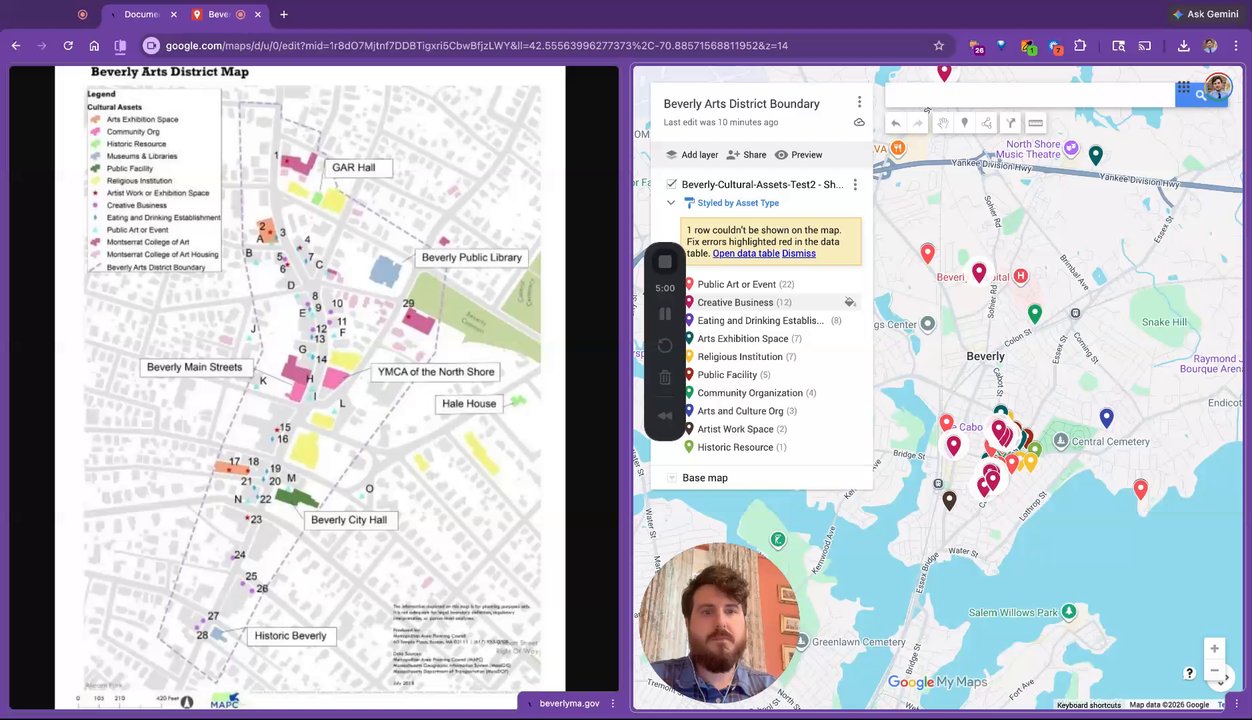Delete the recording with trash icon
Screen dimensions: 1252x720
665,378
